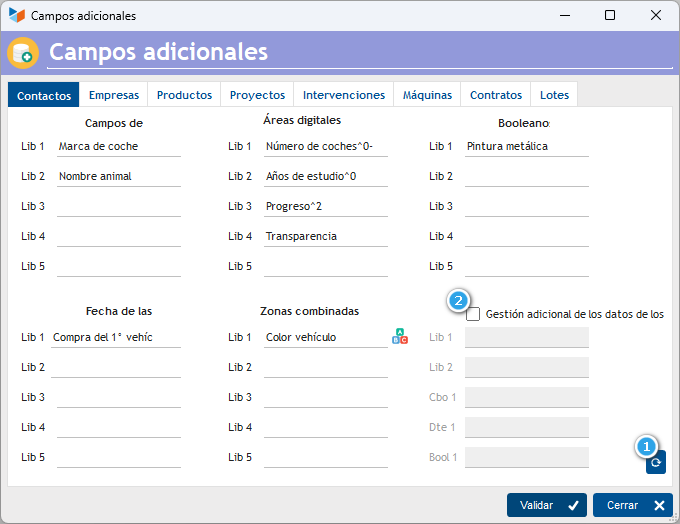Go to the Lotes tab
This screenshot has width=680, height=524.
pos(554,95)
